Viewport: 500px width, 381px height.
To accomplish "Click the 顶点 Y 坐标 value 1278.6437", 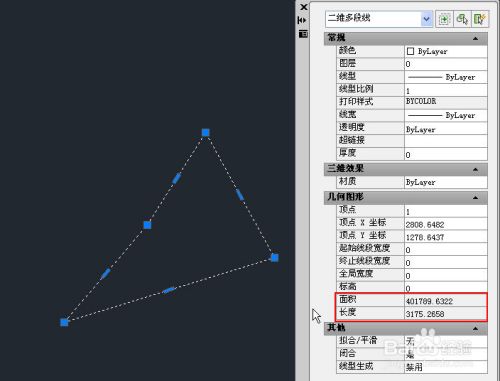I will pos(446,237).
